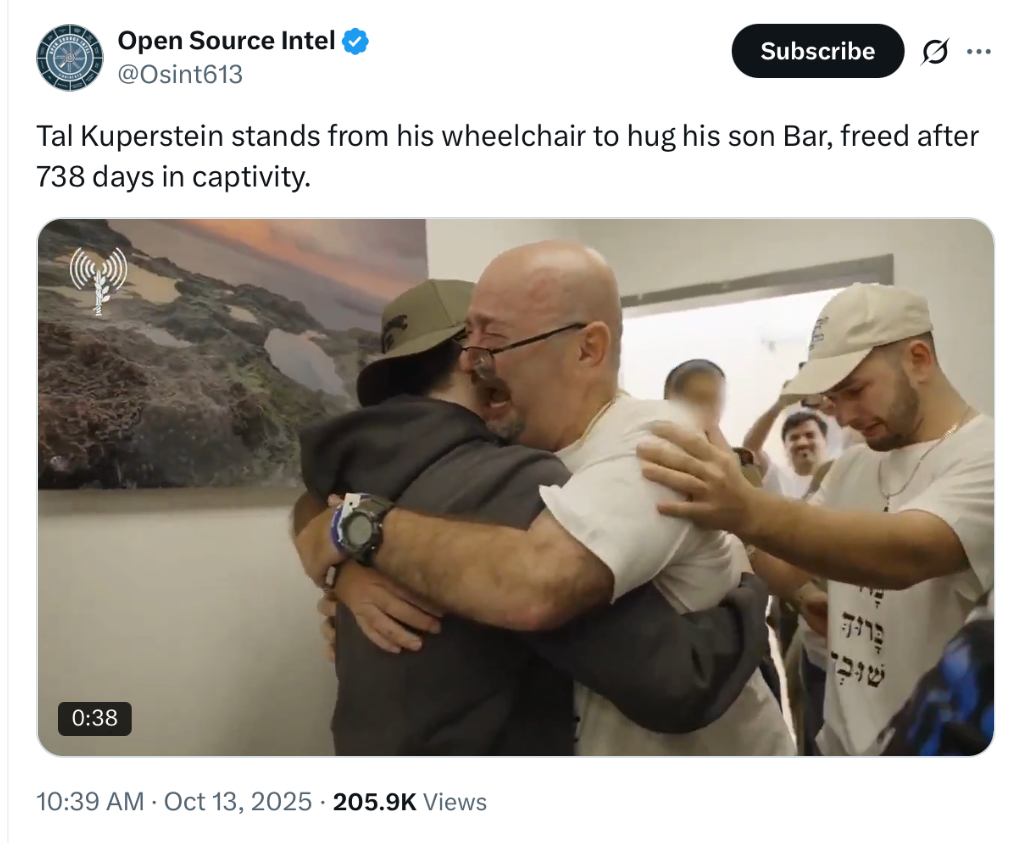Click the broadcast watermark logo on video

point(98,279)
